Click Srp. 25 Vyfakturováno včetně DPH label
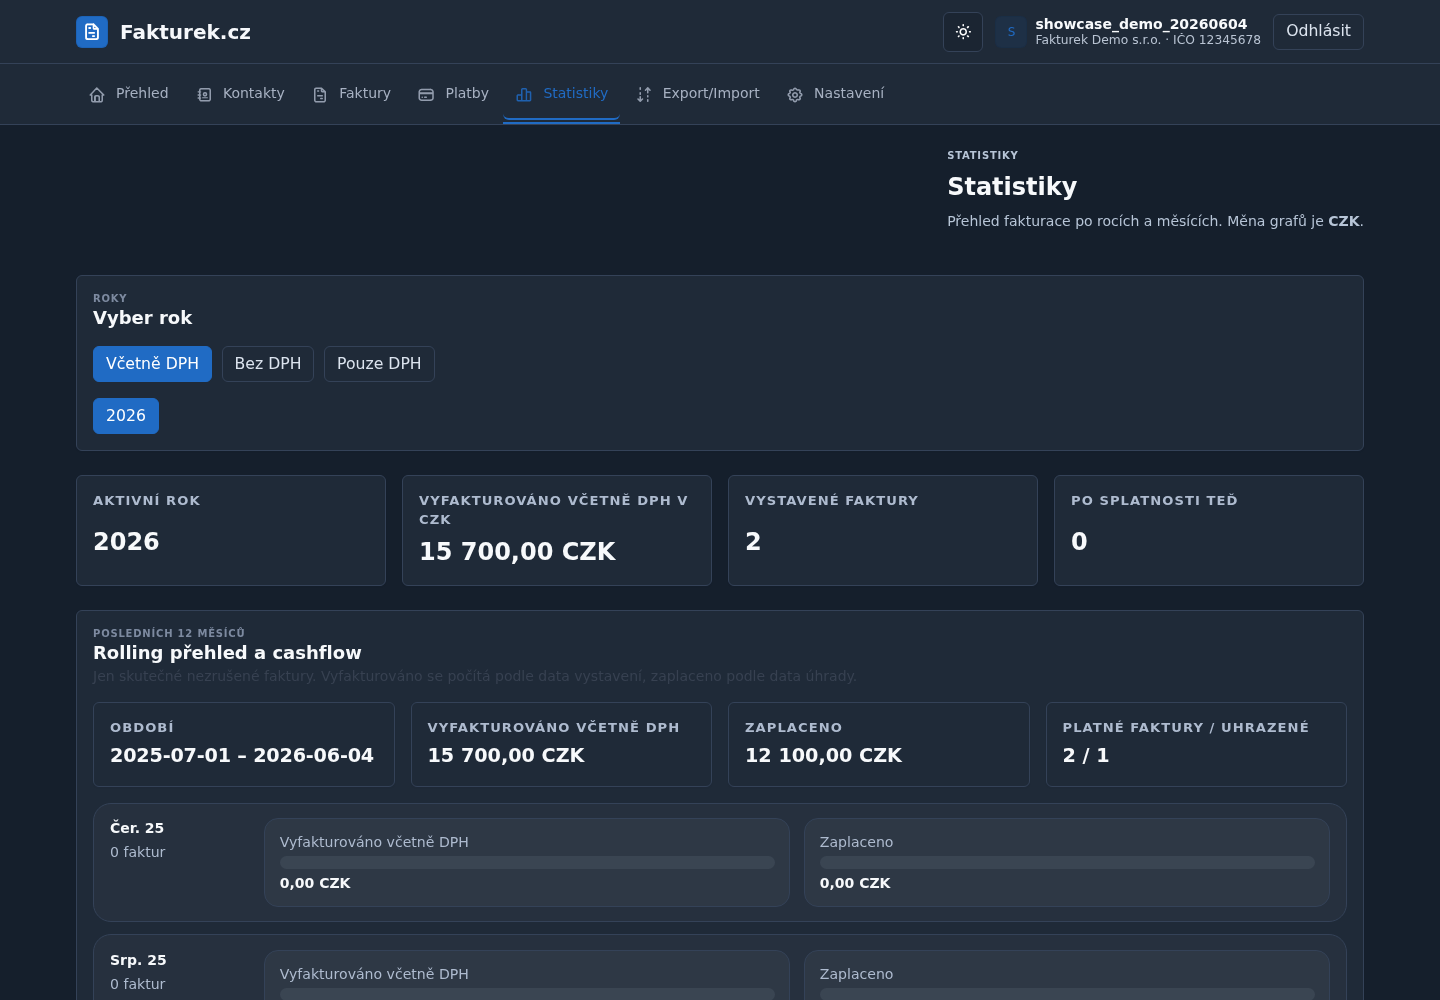The width and height of the screenshot is (1440, 1000). [x=374, y=974]
